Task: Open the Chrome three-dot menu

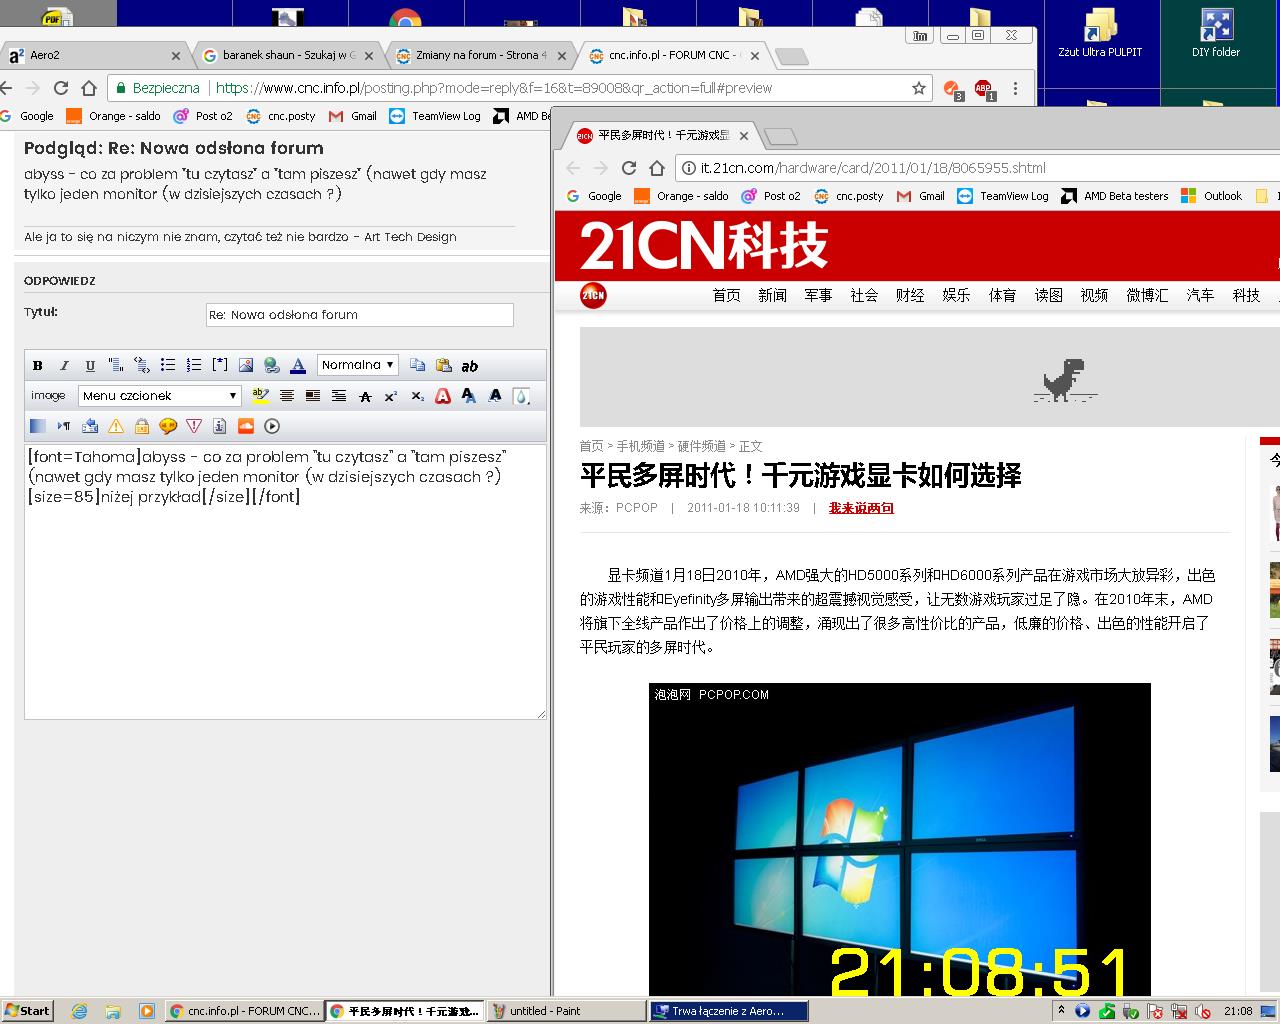Action: (1015, 88)
